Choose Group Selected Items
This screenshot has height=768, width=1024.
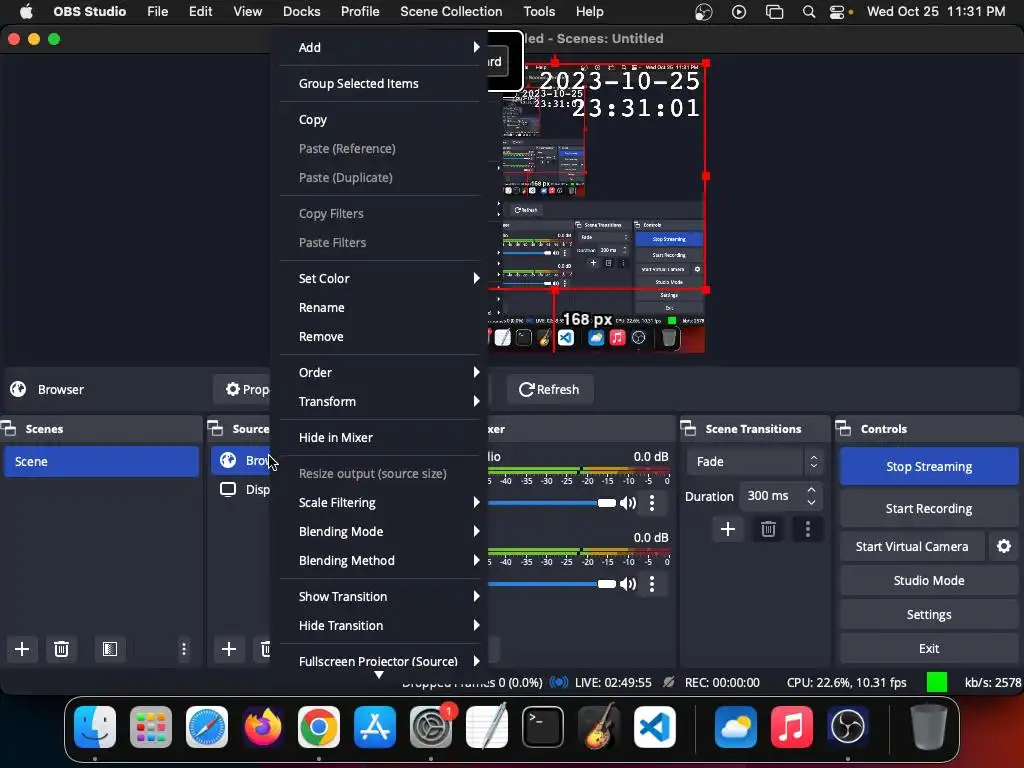380,84
